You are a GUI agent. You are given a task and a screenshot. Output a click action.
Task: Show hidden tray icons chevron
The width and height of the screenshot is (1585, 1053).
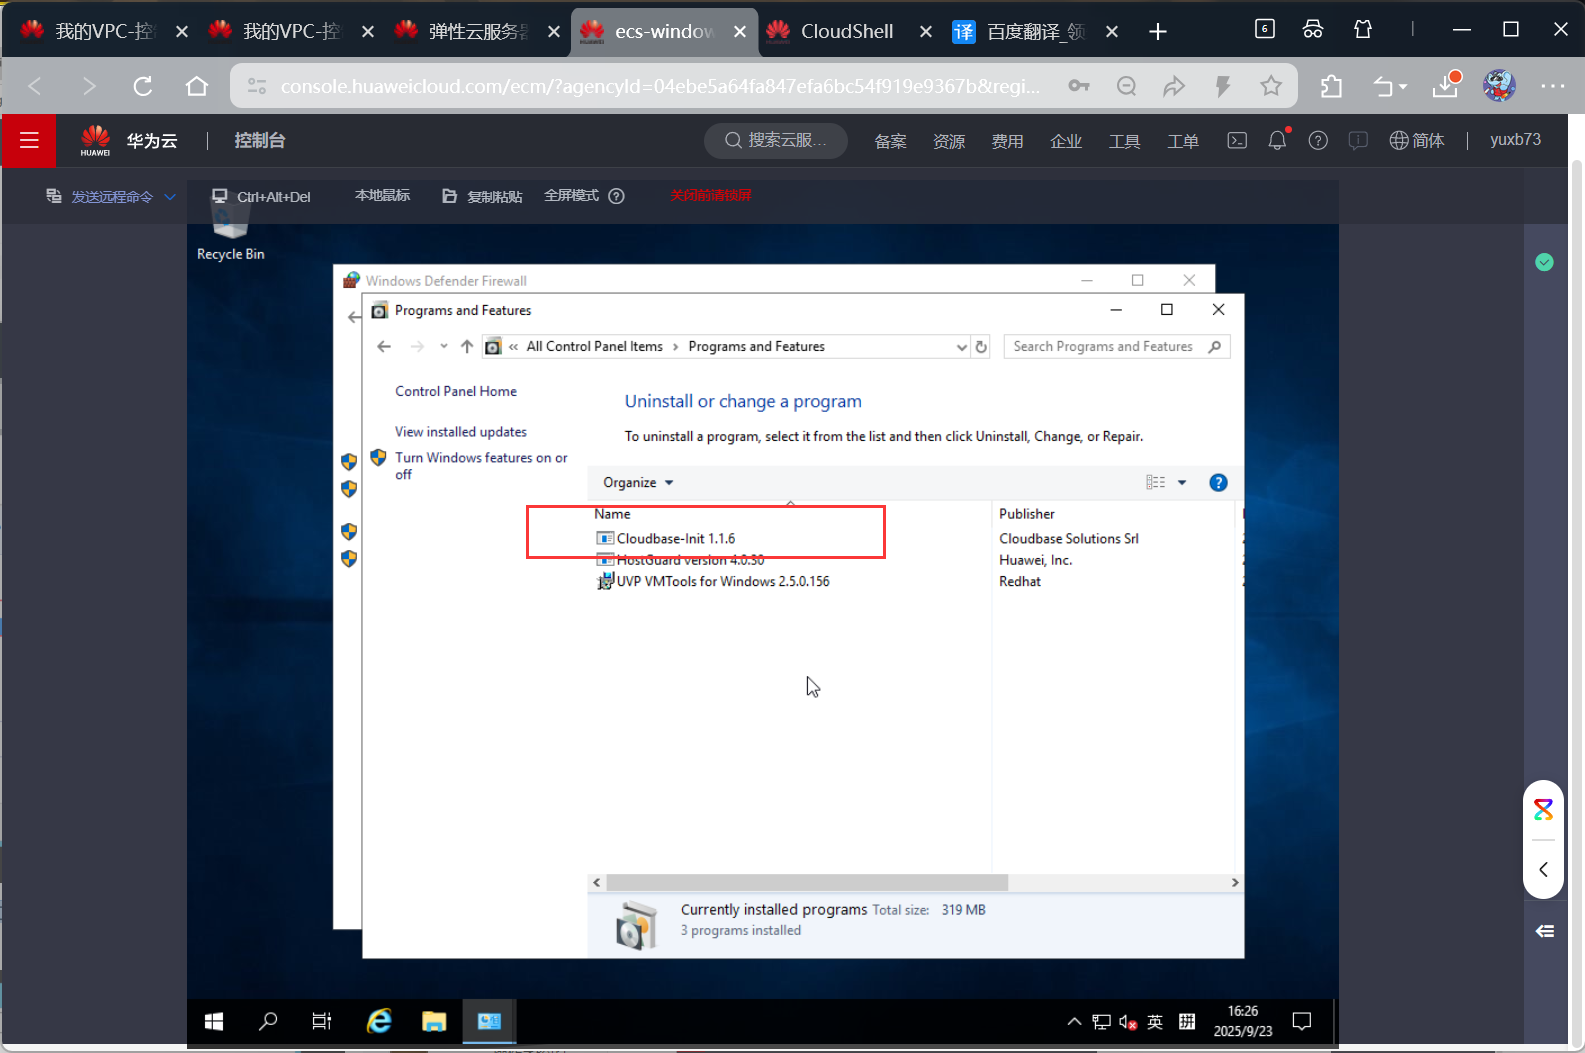coord(1074,1021)
